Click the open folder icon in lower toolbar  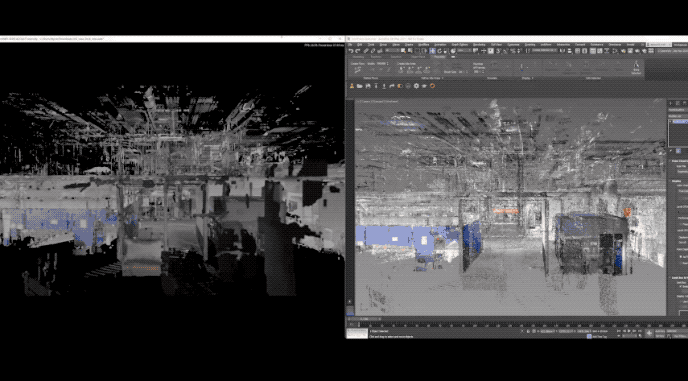[x=360, y=86]
